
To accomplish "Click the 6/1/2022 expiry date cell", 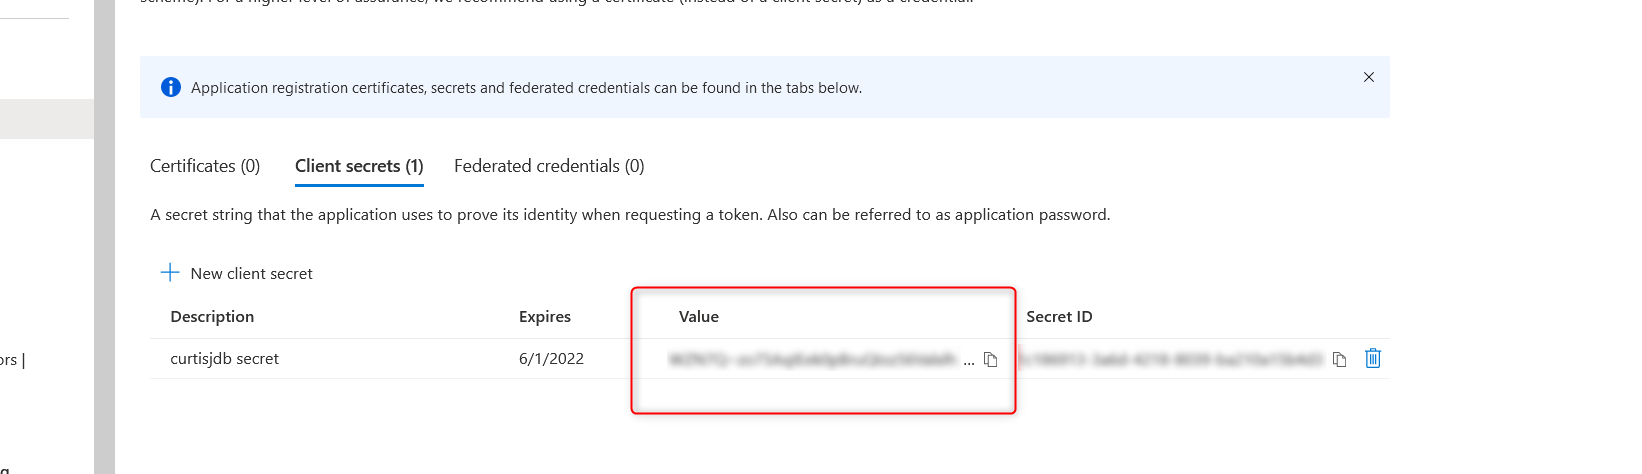I will tap(551, 359).
